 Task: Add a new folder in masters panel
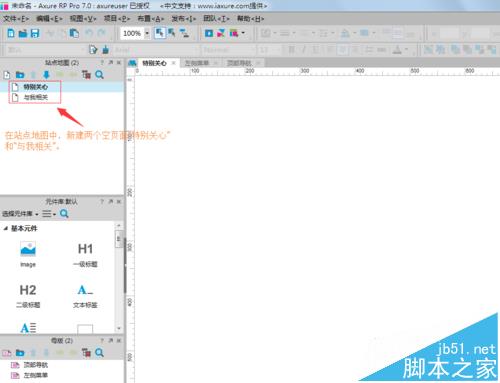pyautogui.click(x=20, y=353)
